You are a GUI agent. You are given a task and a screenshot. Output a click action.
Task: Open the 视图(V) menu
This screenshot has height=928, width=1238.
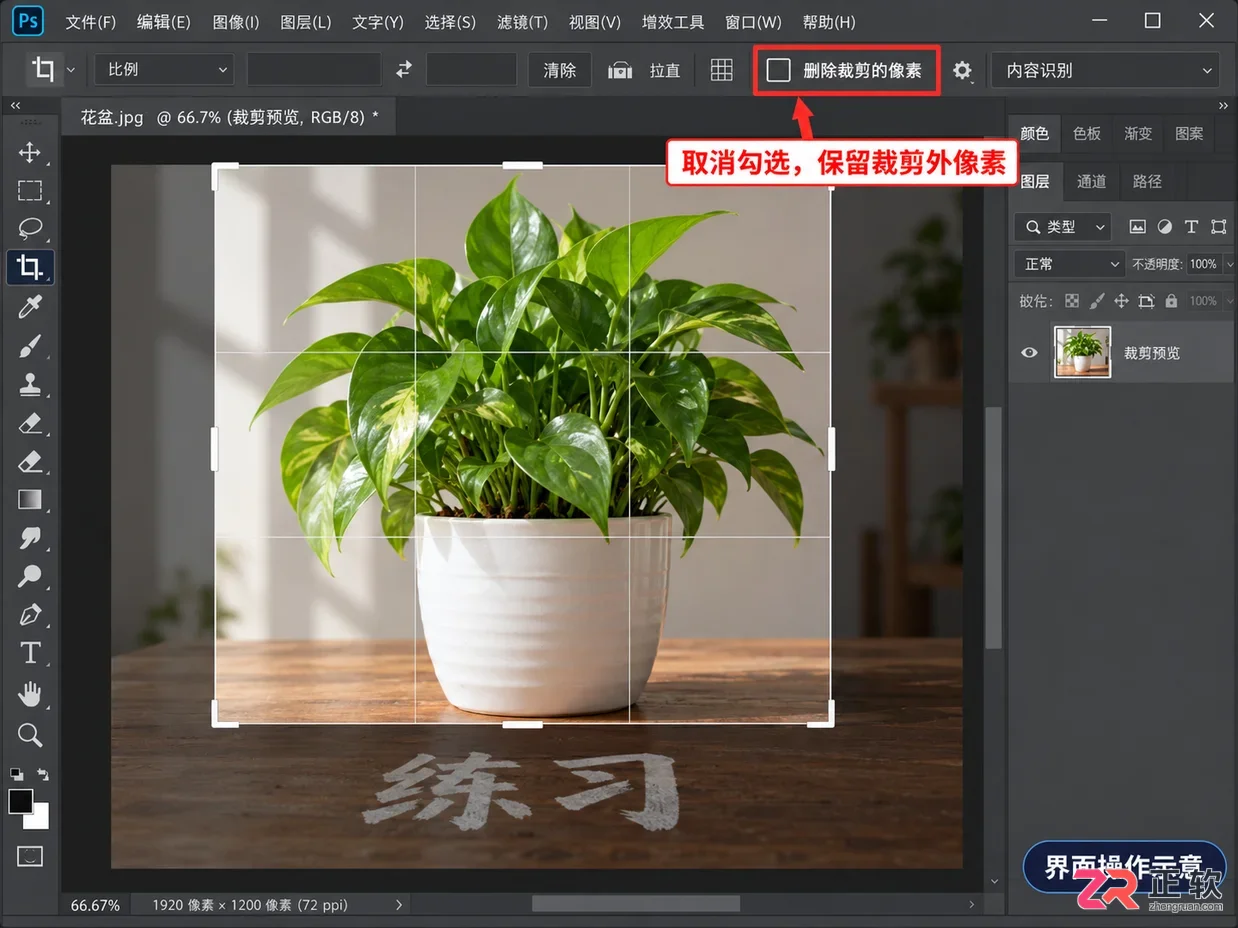click(594, 22)
